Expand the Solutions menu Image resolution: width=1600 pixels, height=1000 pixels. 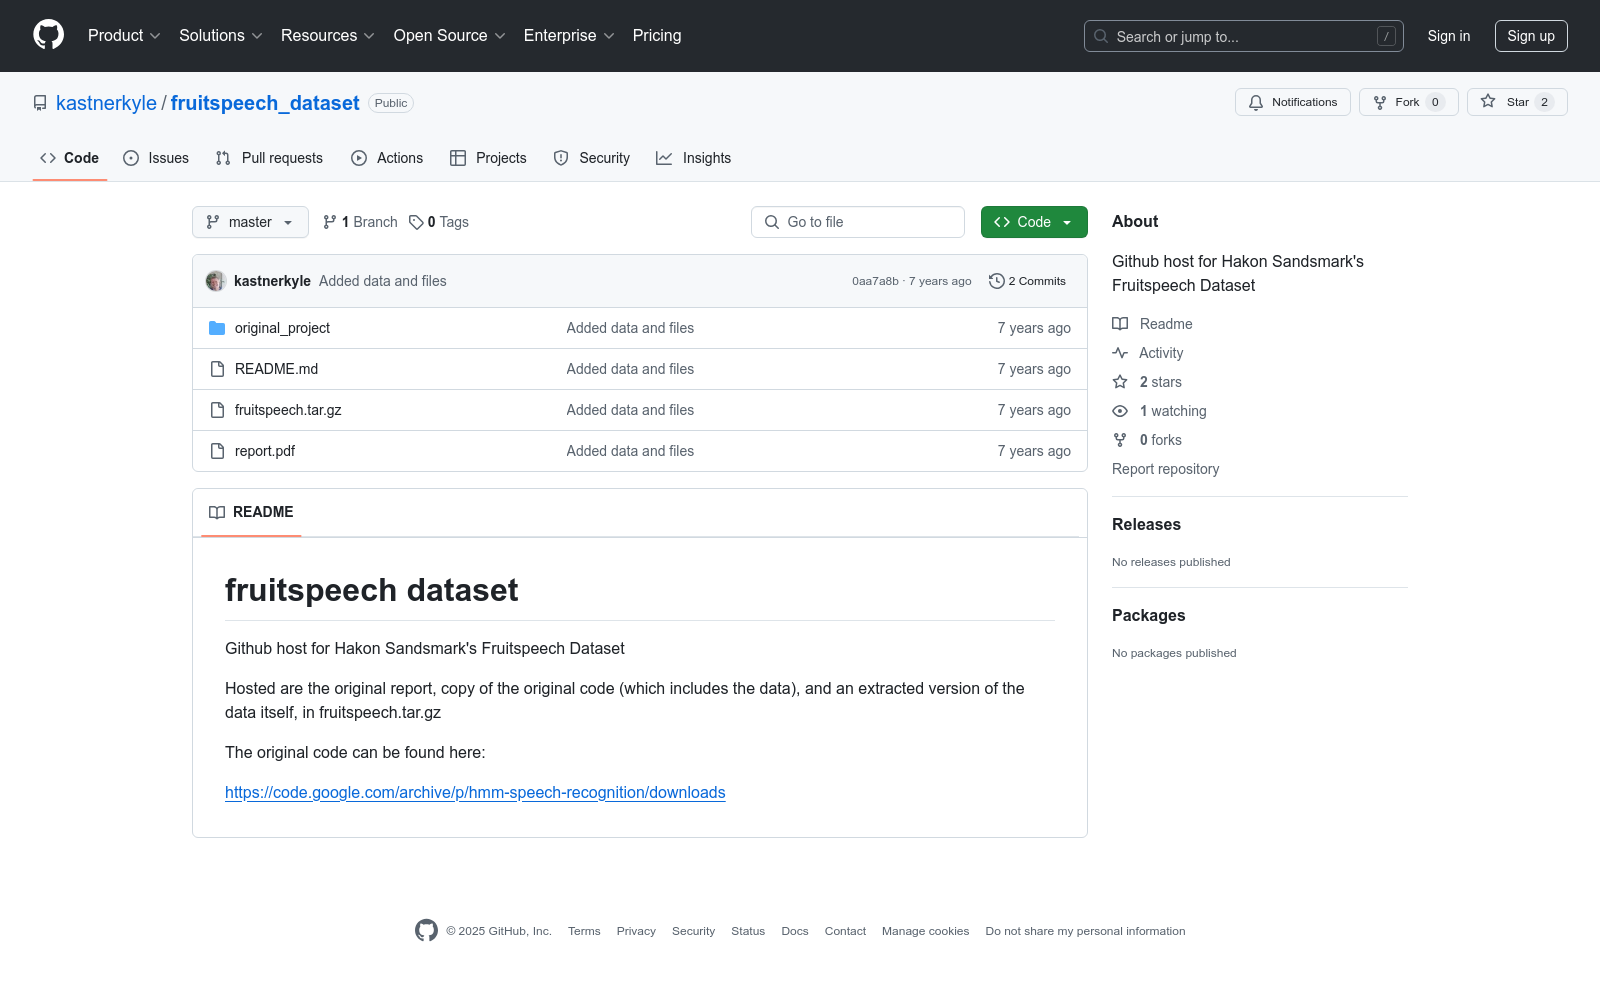click(221, 36)
